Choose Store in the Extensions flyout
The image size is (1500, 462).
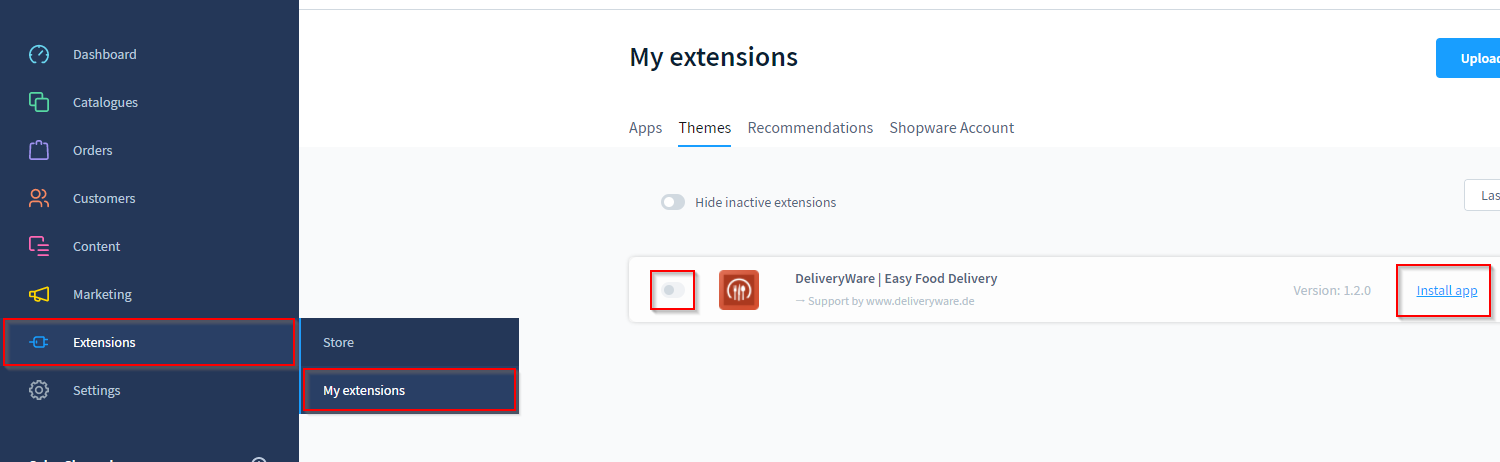point(339,342)
